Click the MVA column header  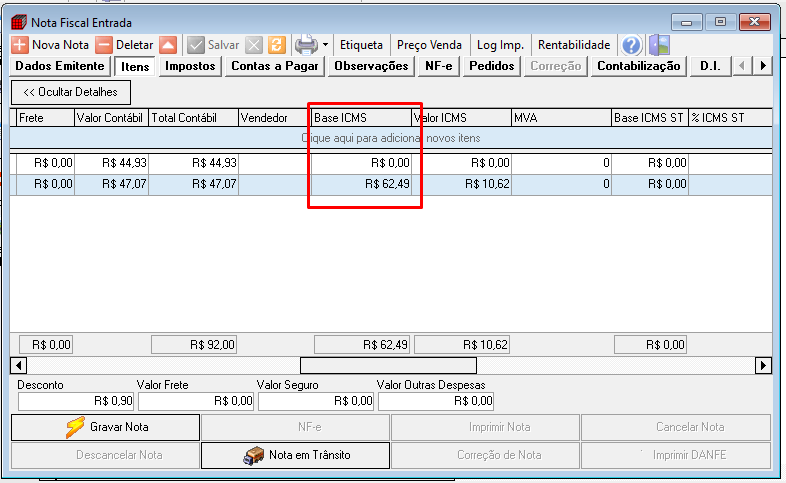pos(561,118)
